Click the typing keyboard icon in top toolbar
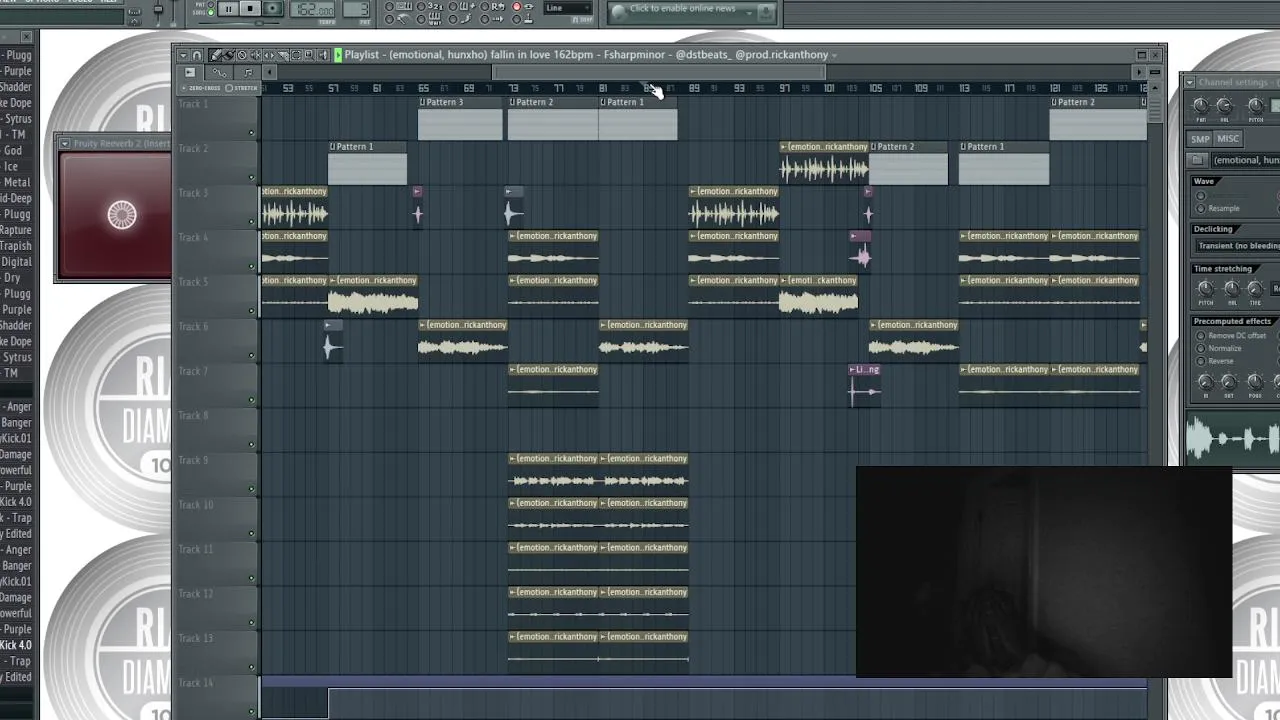This screenshot has height=720, width=1280. [x=402, y=7]
